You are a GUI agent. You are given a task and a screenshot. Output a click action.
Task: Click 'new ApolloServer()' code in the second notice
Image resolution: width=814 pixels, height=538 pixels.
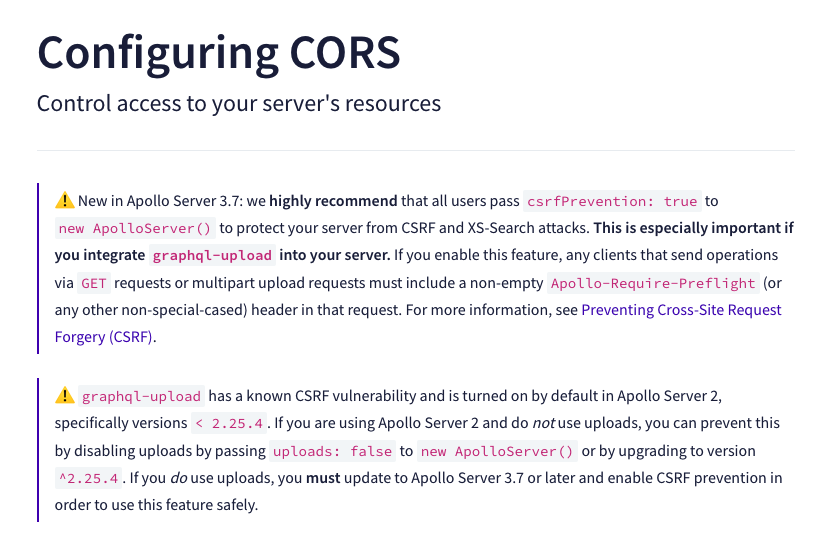[x=497, y=451]
